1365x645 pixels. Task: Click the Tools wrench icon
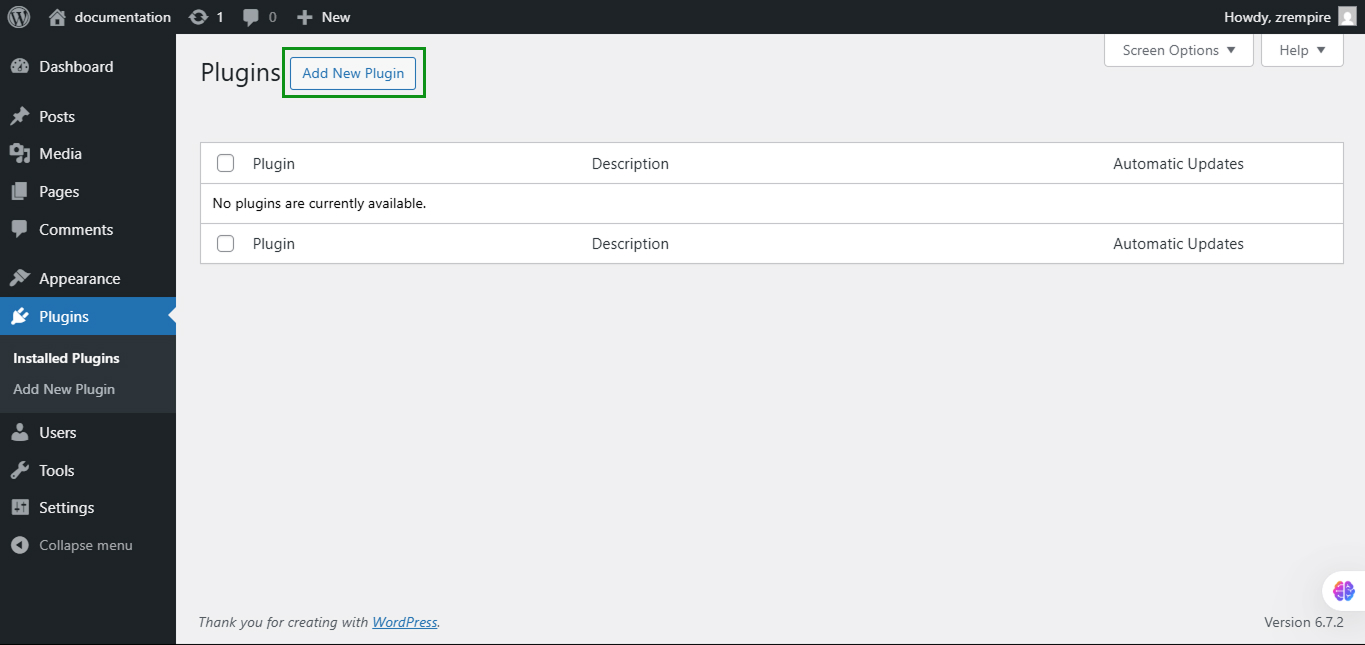[20, 470]
